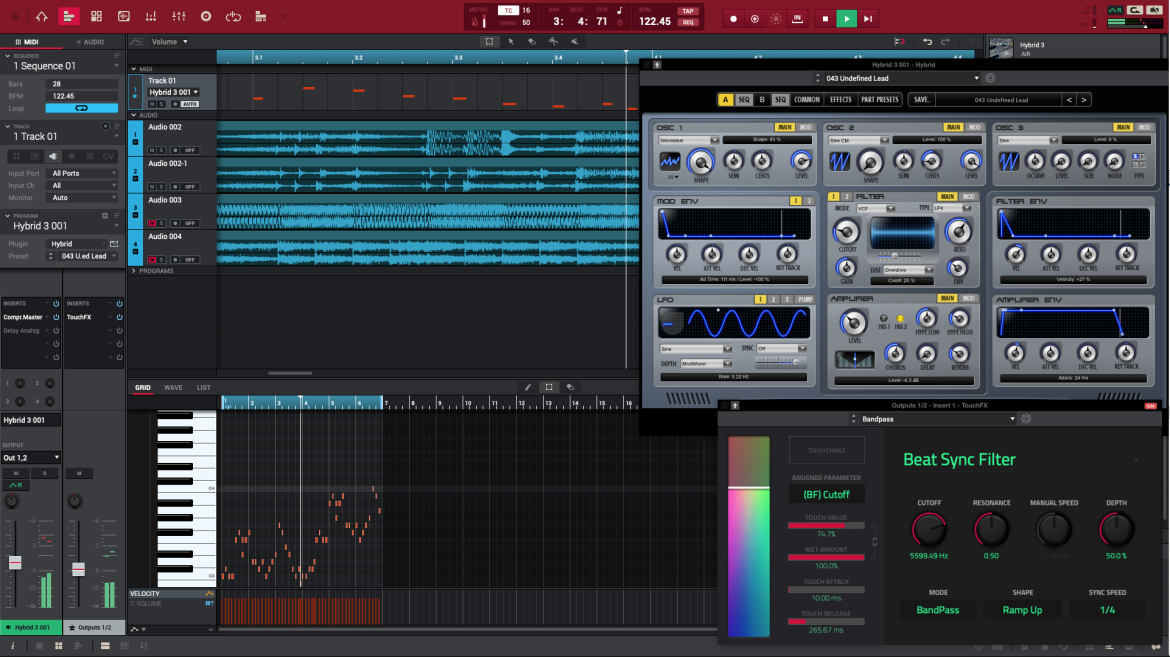Click the green Play button
Screen dimensions: 1170x657
coord(846,19)
